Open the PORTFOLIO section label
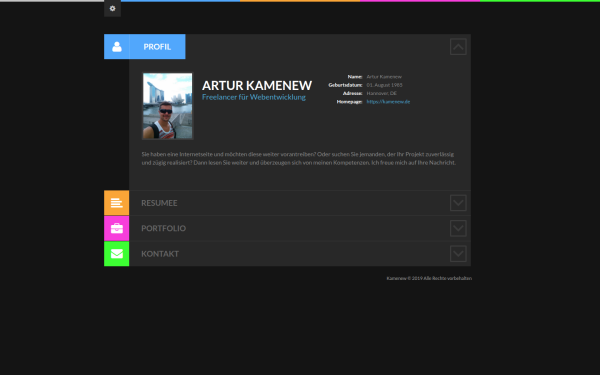 tap(163, 228)
